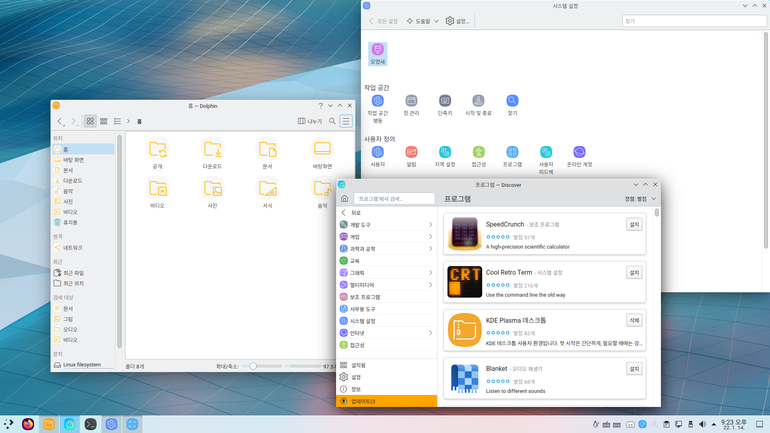Switch Dolphin to icons view mode

[90, 121]
